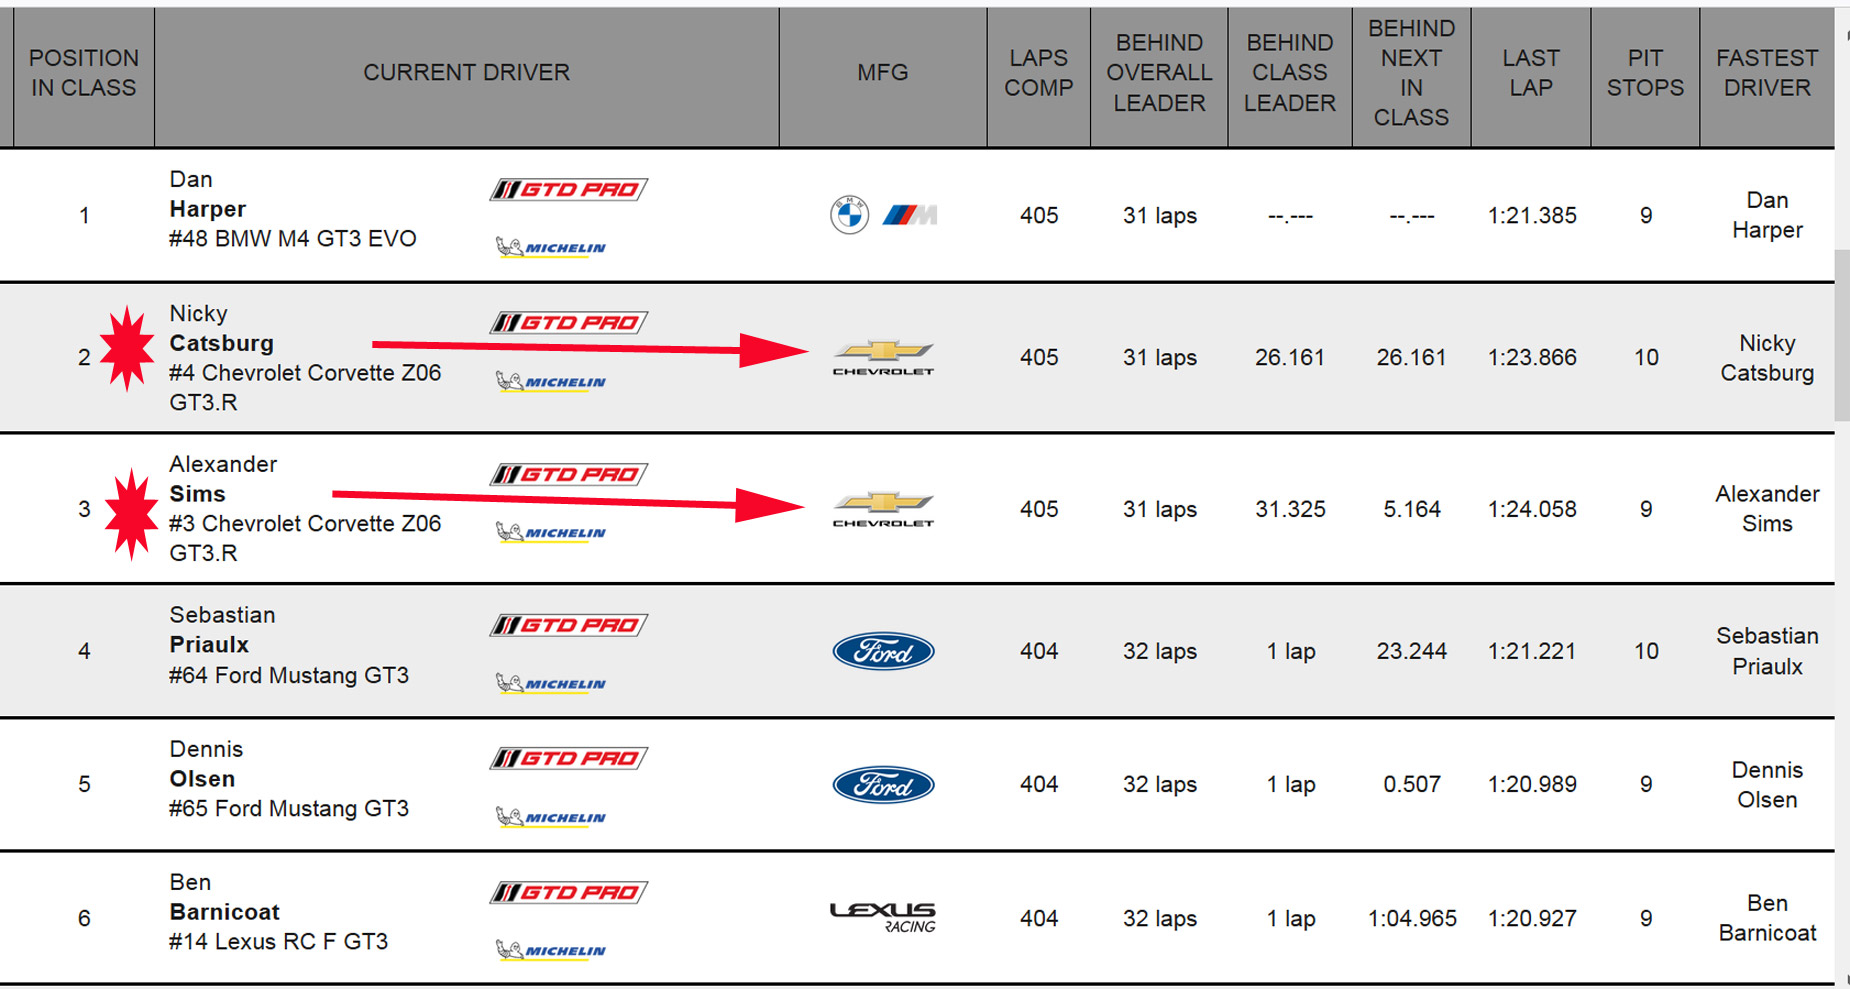Click Chevrolet logo in Nicky Catsburg row
Image resolution: width=1850 pixels, height=989 pixels.
point(883,356)
